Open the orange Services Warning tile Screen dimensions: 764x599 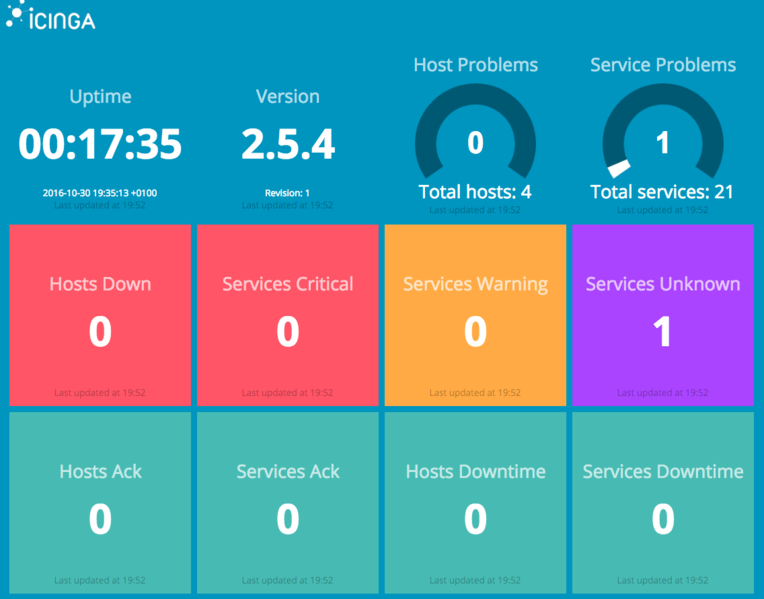[475, 315]
